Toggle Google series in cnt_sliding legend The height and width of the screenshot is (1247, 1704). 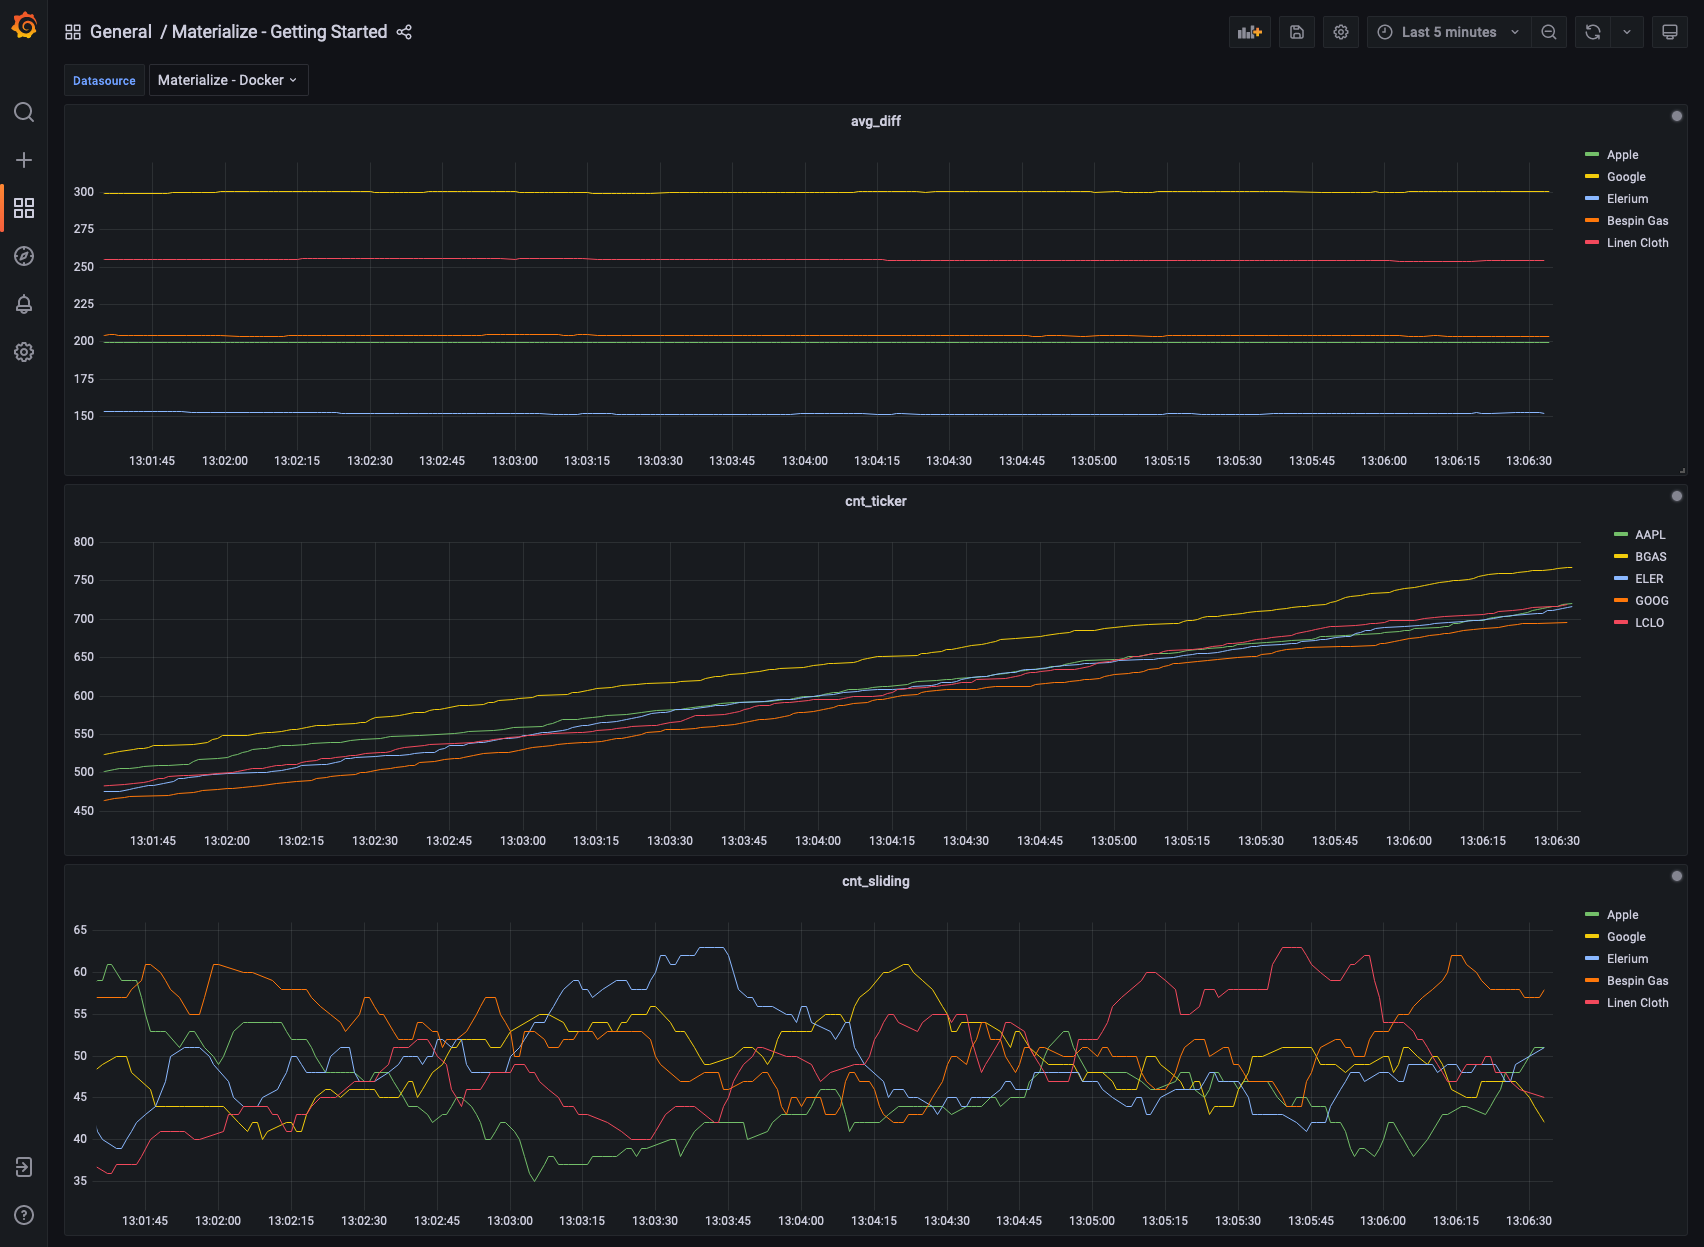[1626, 937]
